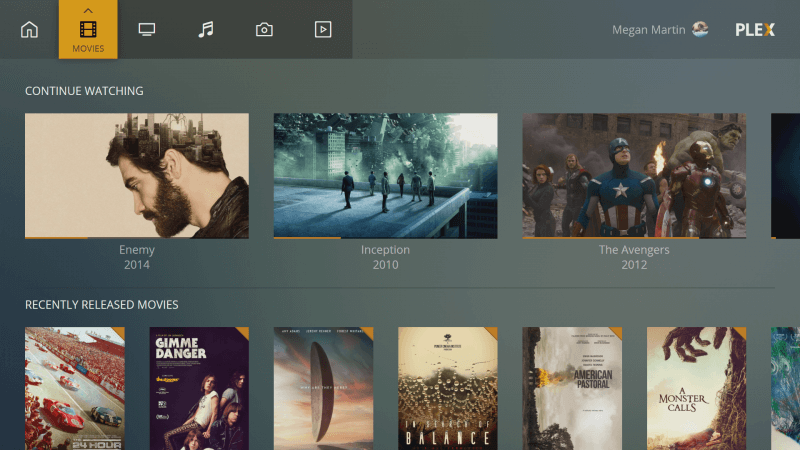Open the Videos play icon
The height and width of the screenshot is (450, 800).
323,30
